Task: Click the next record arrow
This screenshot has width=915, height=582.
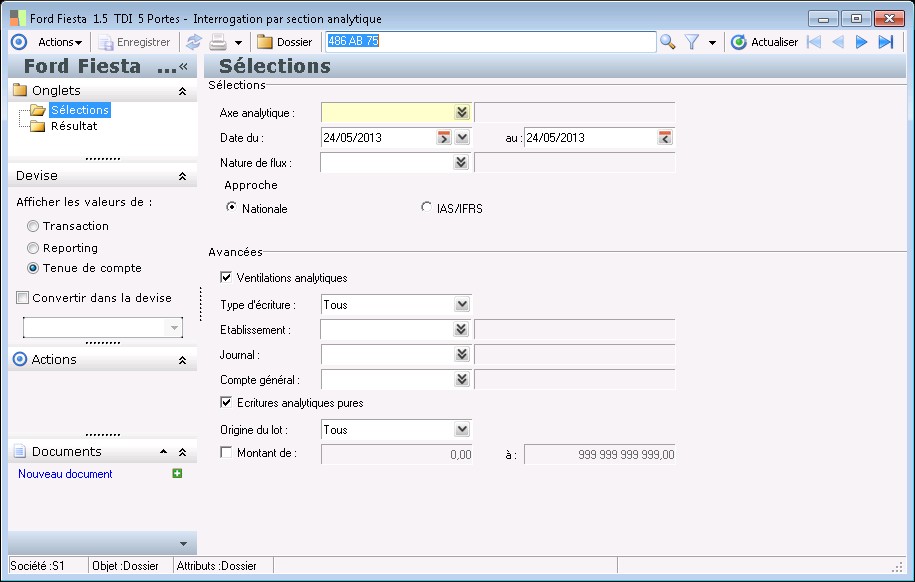Action: [861, 42]
